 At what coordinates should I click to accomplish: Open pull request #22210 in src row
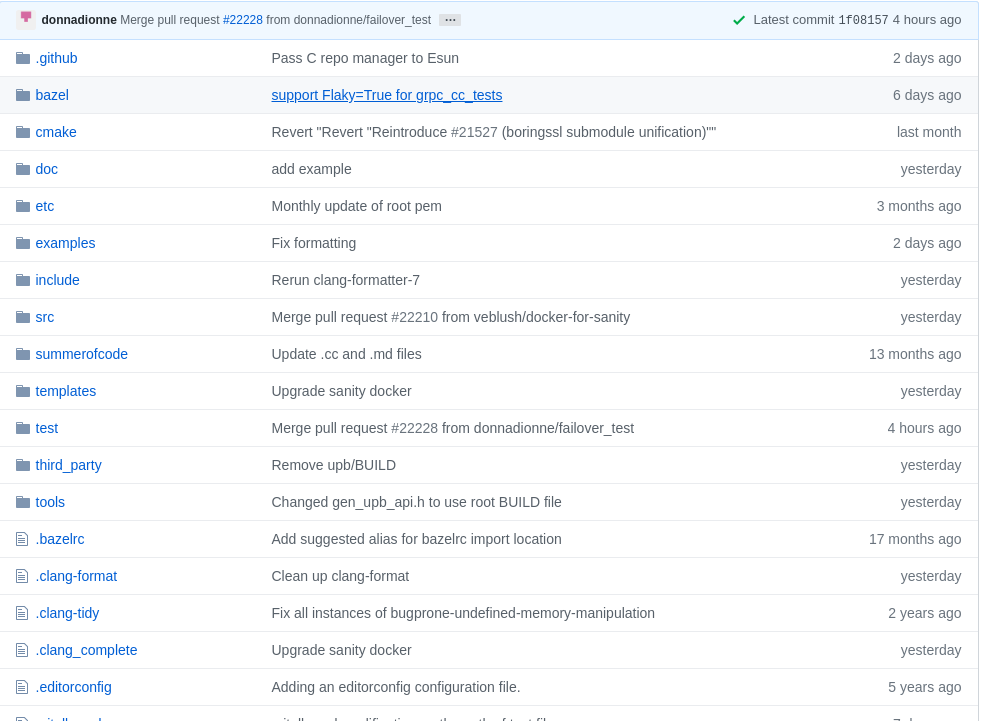414,317
